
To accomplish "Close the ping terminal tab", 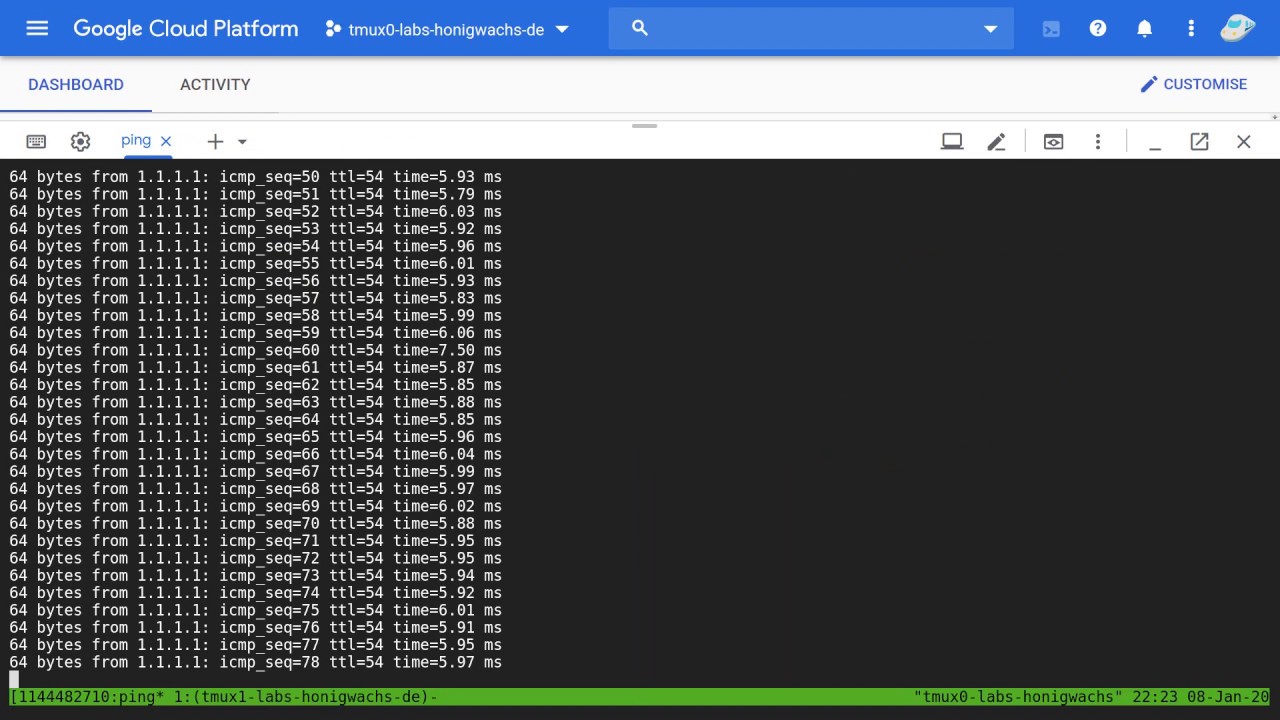I will pos(166,141).
